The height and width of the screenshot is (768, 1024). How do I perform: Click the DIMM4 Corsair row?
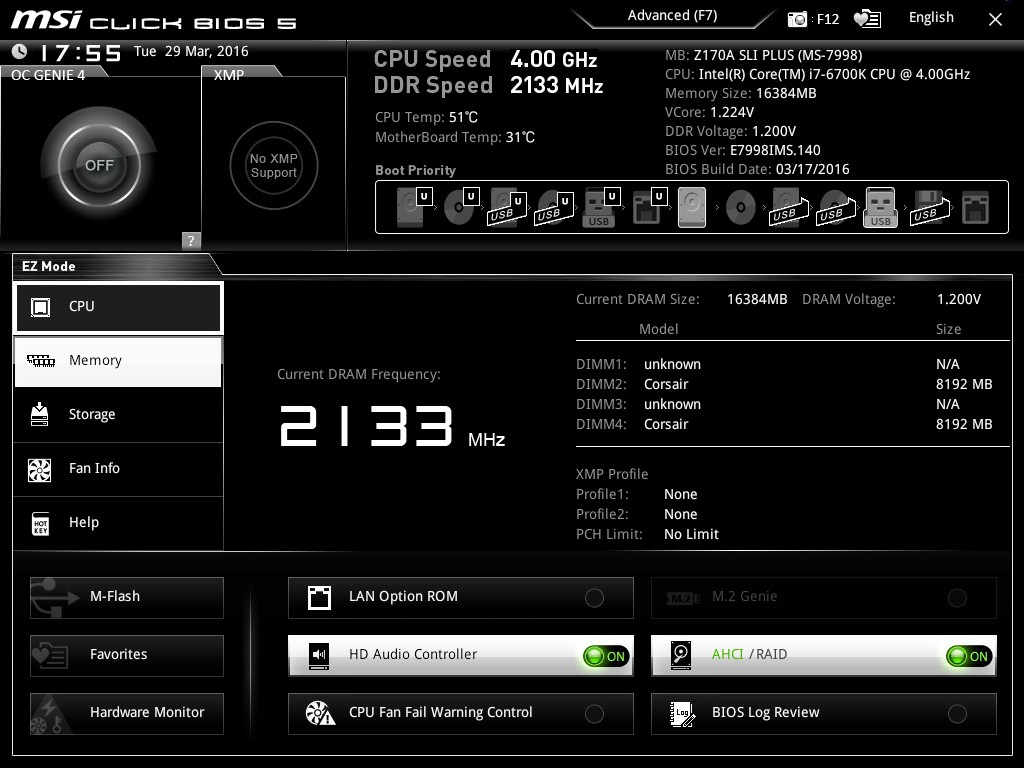784,424
